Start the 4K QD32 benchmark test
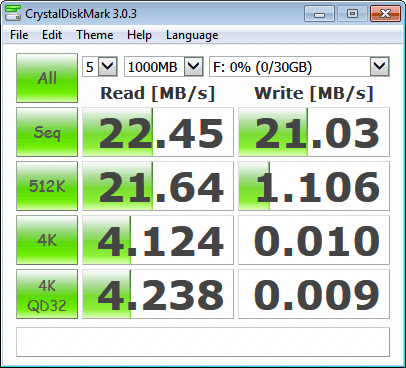 [47, 294]
